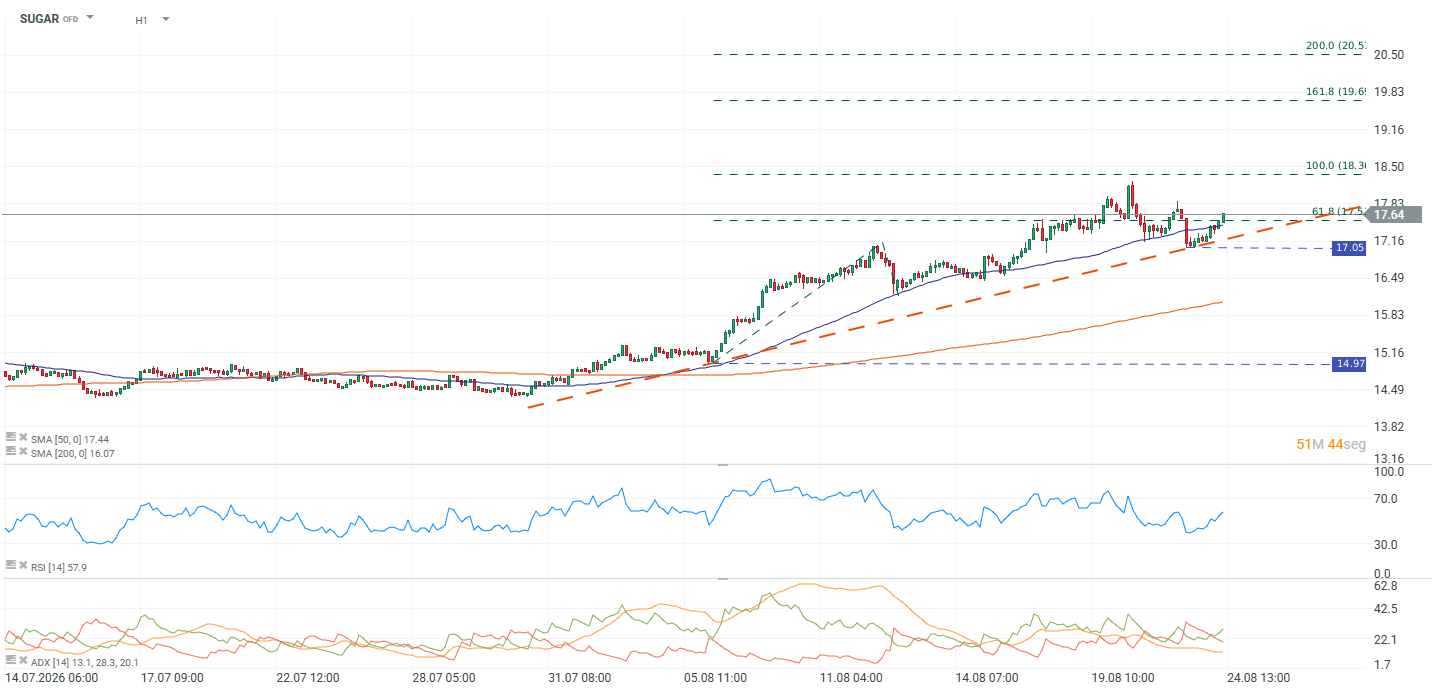The image size is (1434, 694).
Task: Click the 28.07 05:00 time axis label
Action: [x=444, y=678]
